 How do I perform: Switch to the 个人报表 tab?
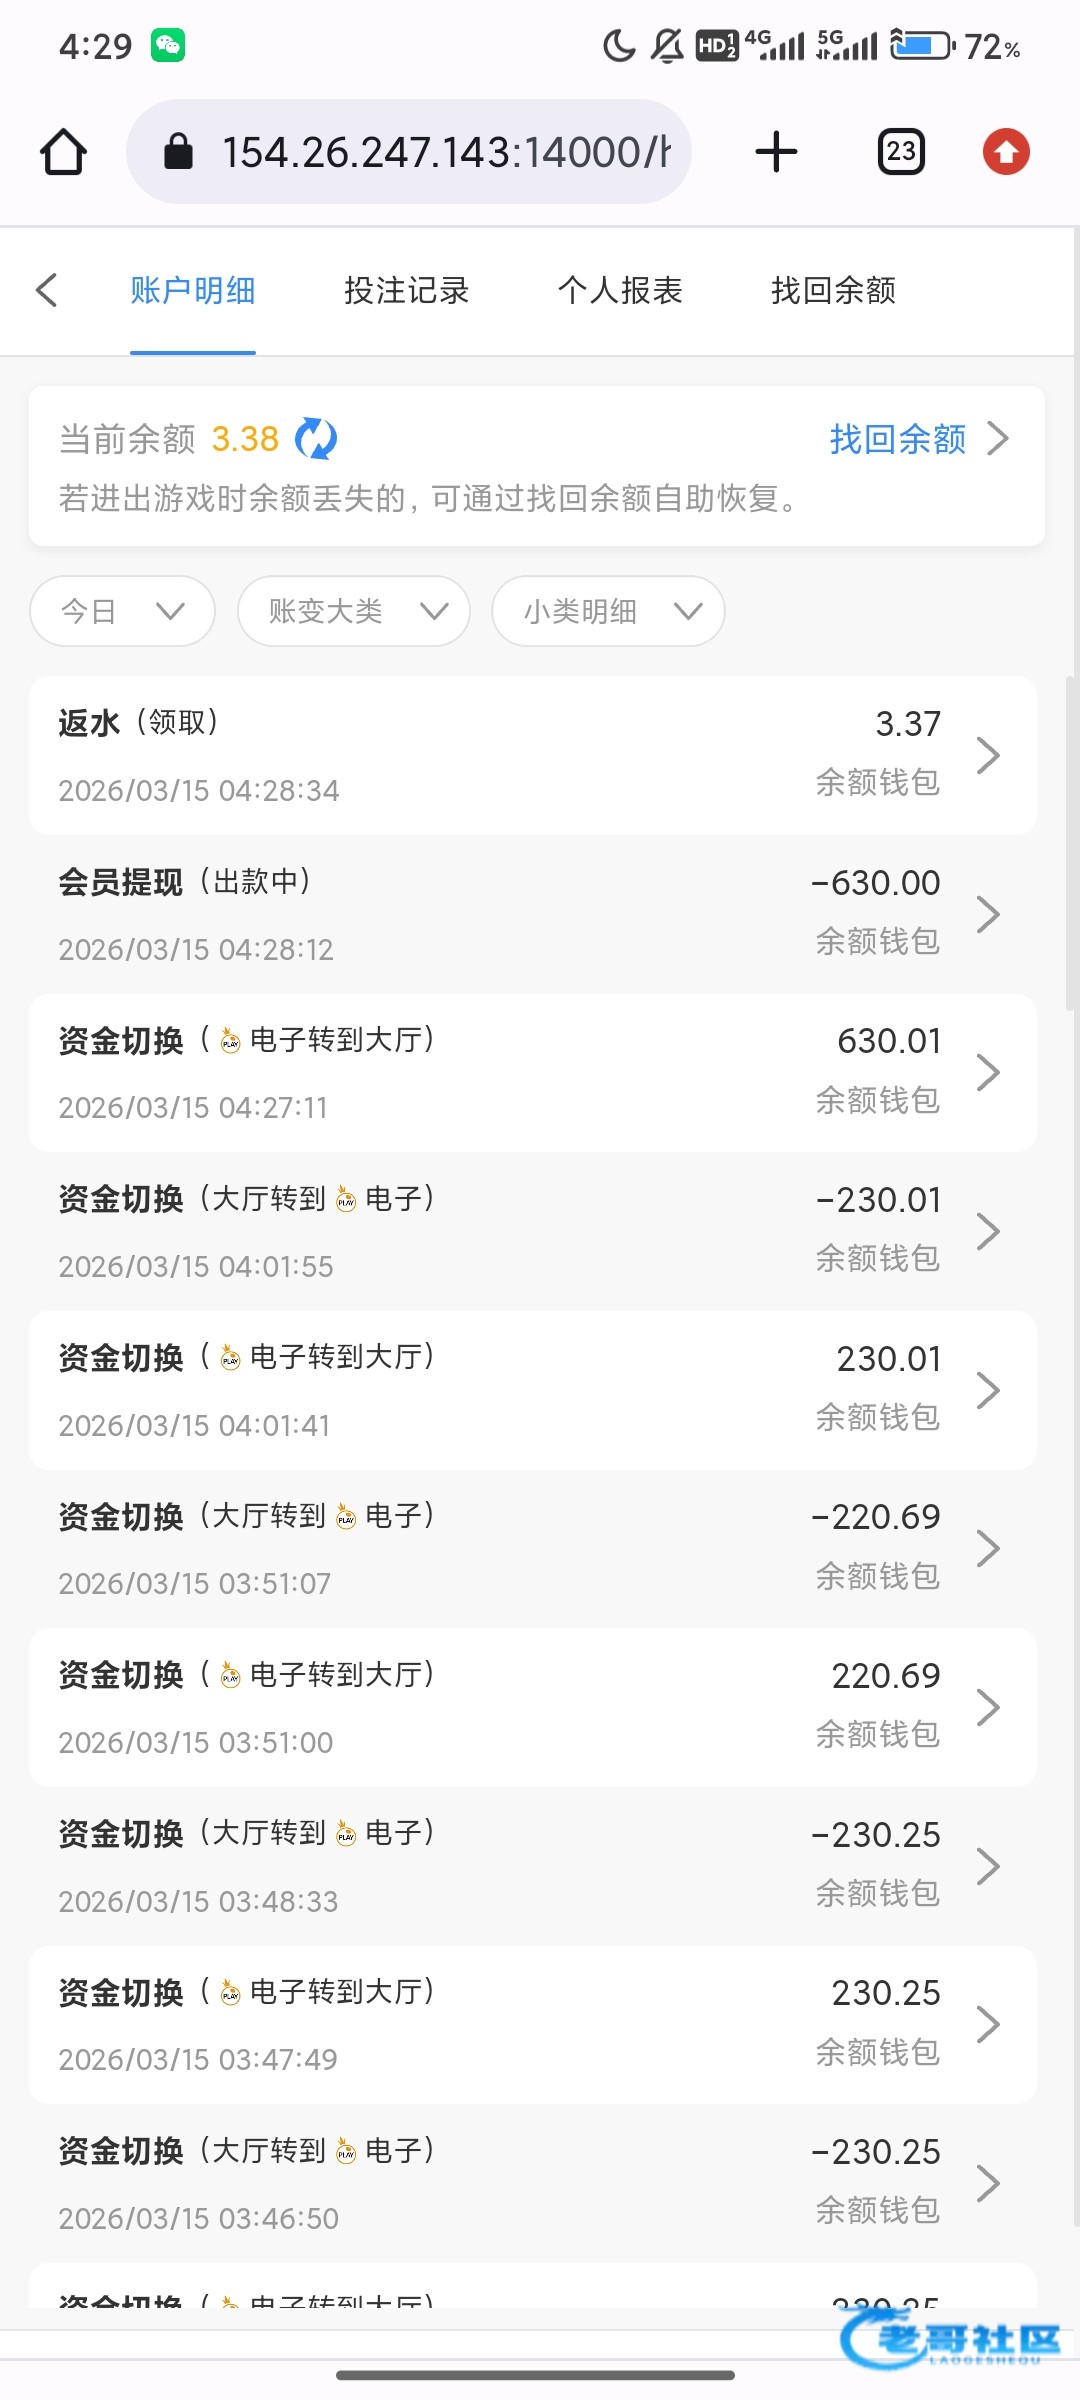coord(620,291)
